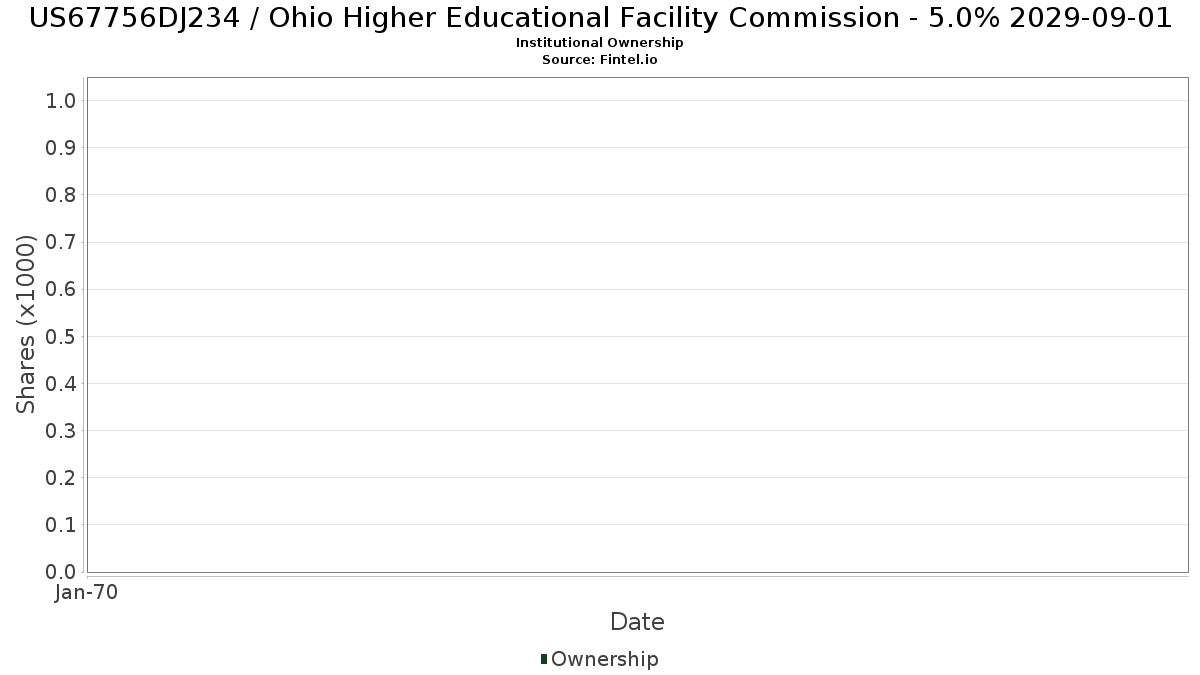Click the Shares (x1000) axis title
The image size is (1200, 675).
click(26, 324)
